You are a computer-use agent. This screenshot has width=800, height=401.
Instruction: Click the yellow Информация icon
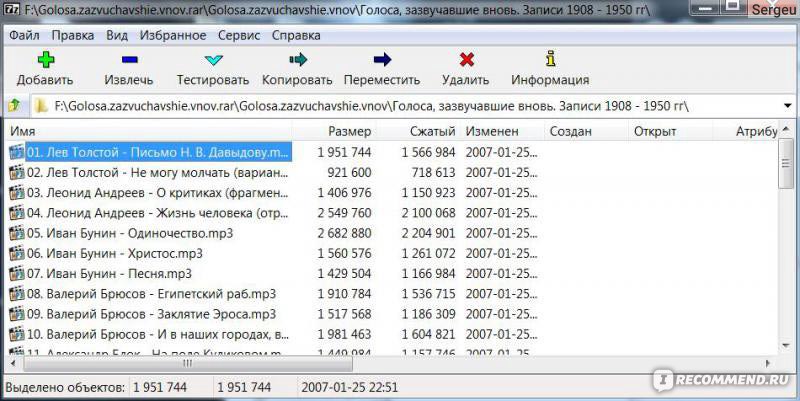tap(551, 59)
